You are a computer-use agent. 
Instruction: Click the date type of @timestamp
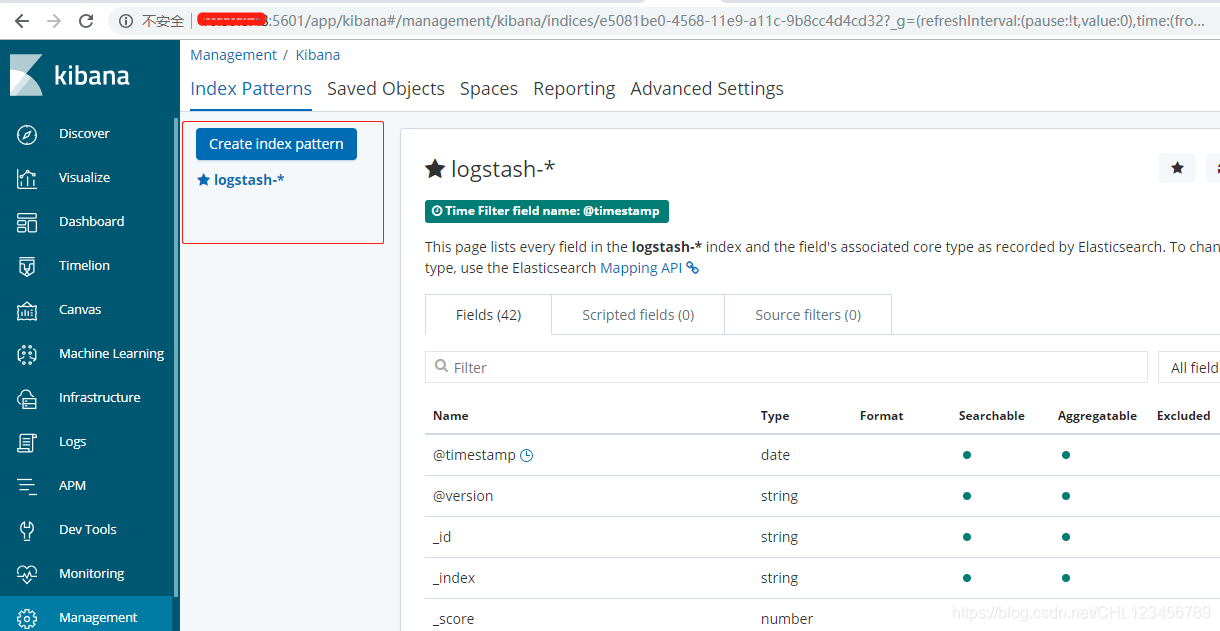[x=775, y=455]
